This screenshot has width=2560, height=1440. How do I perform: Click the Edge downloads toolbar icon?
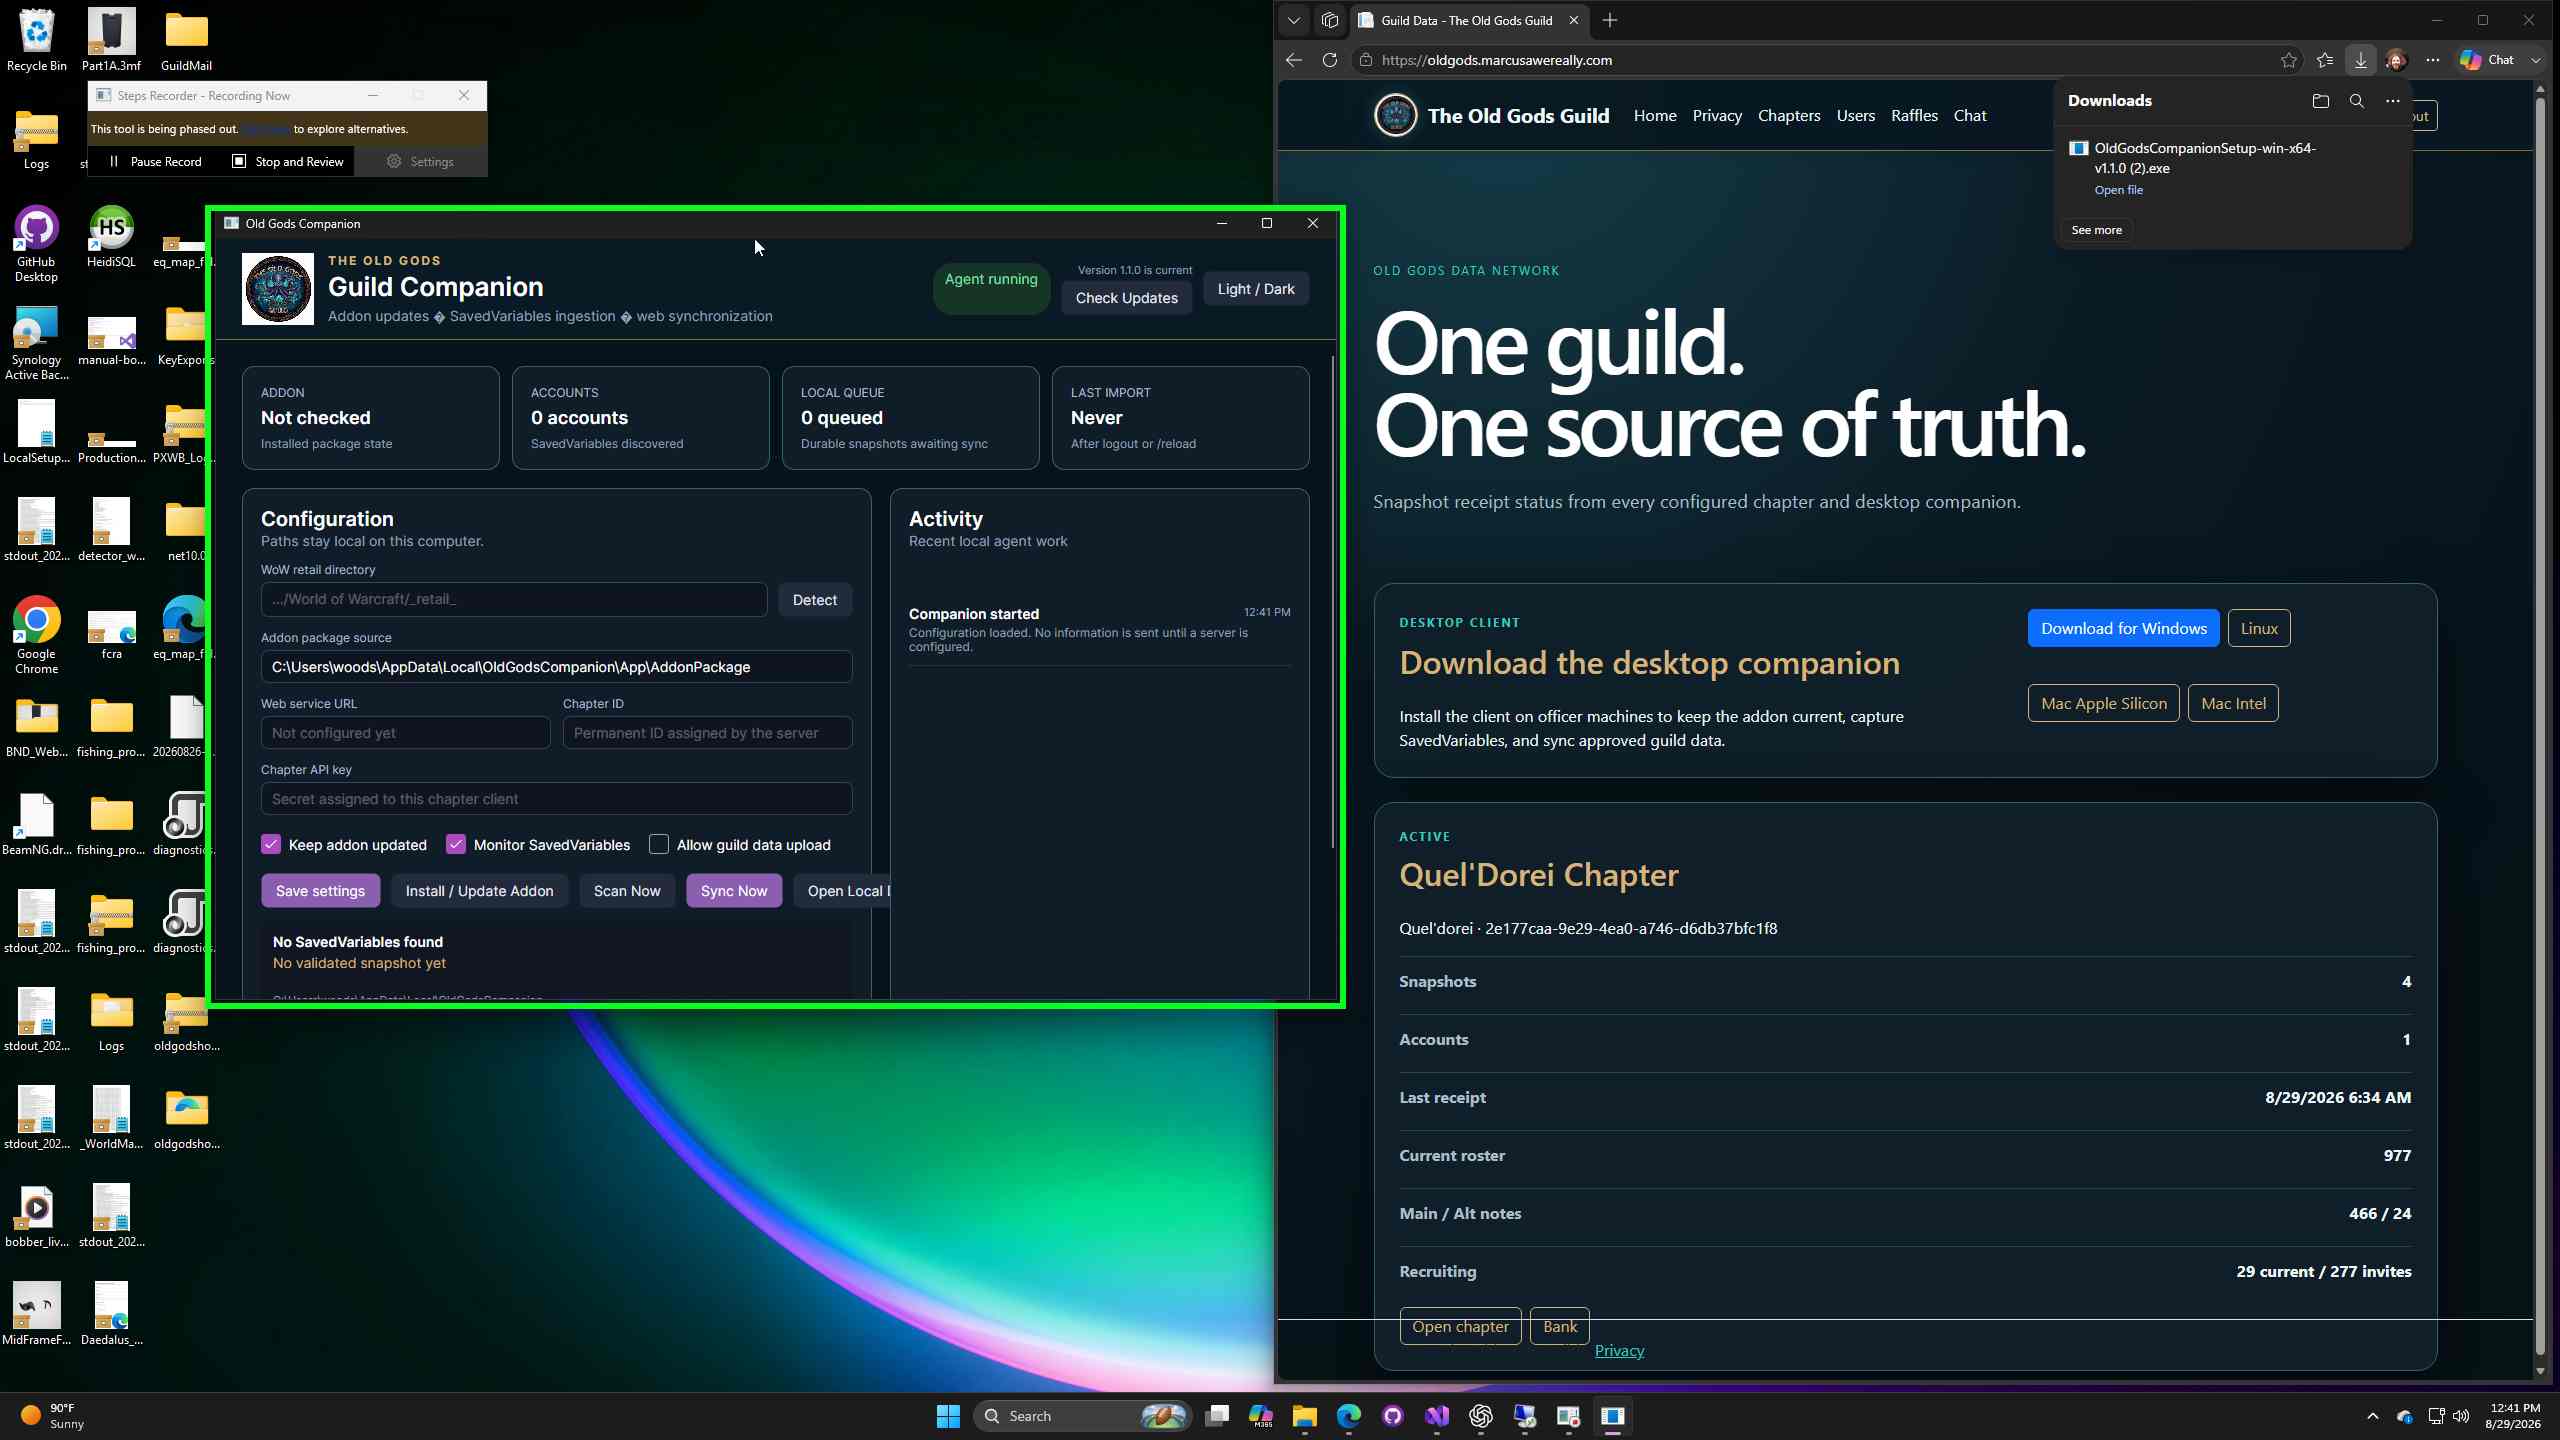[x=2360, y=60]
